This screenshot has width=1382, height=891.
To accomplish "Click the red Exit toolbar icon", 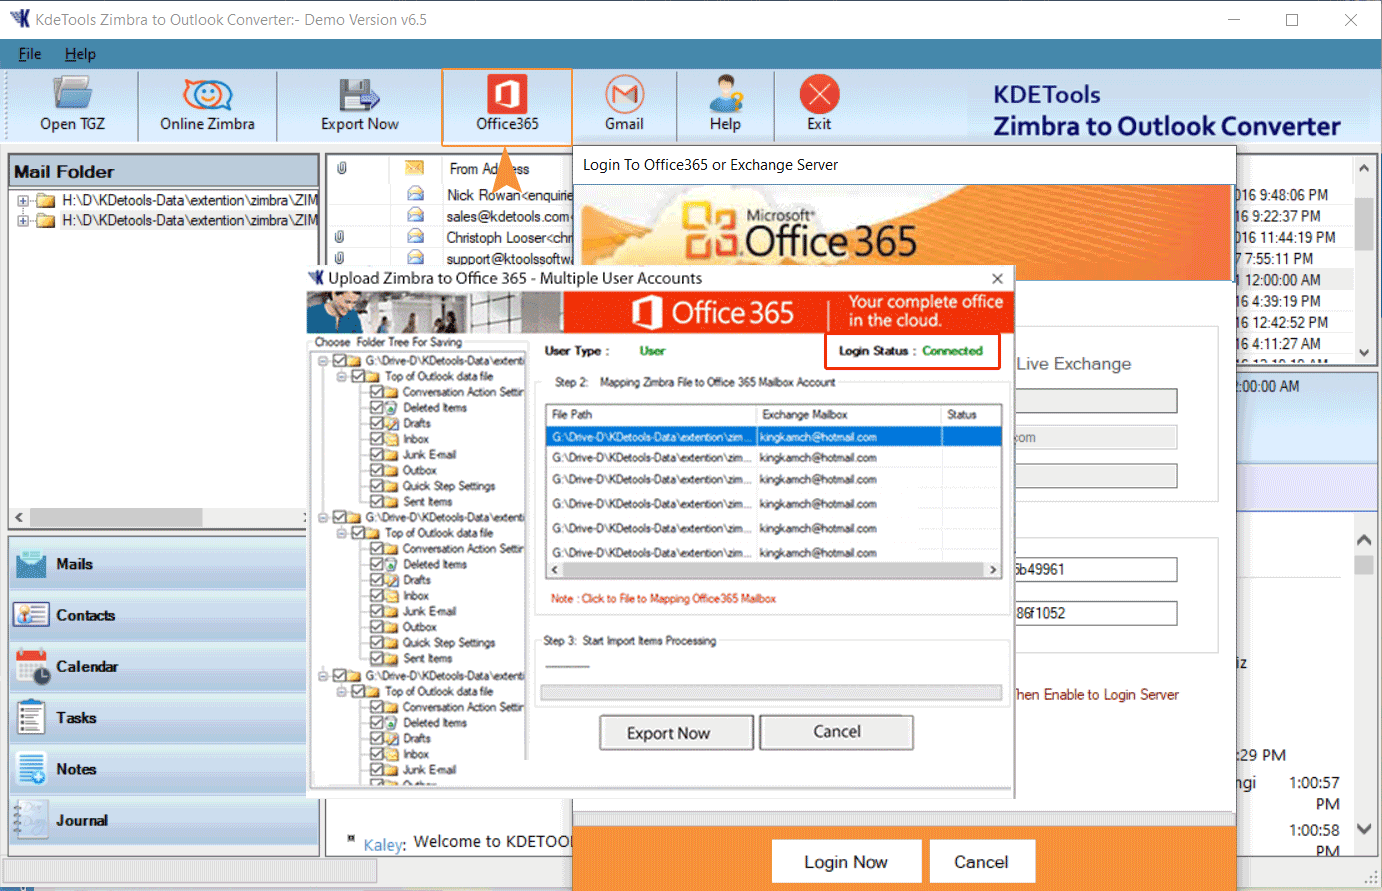I will point(819,94).
